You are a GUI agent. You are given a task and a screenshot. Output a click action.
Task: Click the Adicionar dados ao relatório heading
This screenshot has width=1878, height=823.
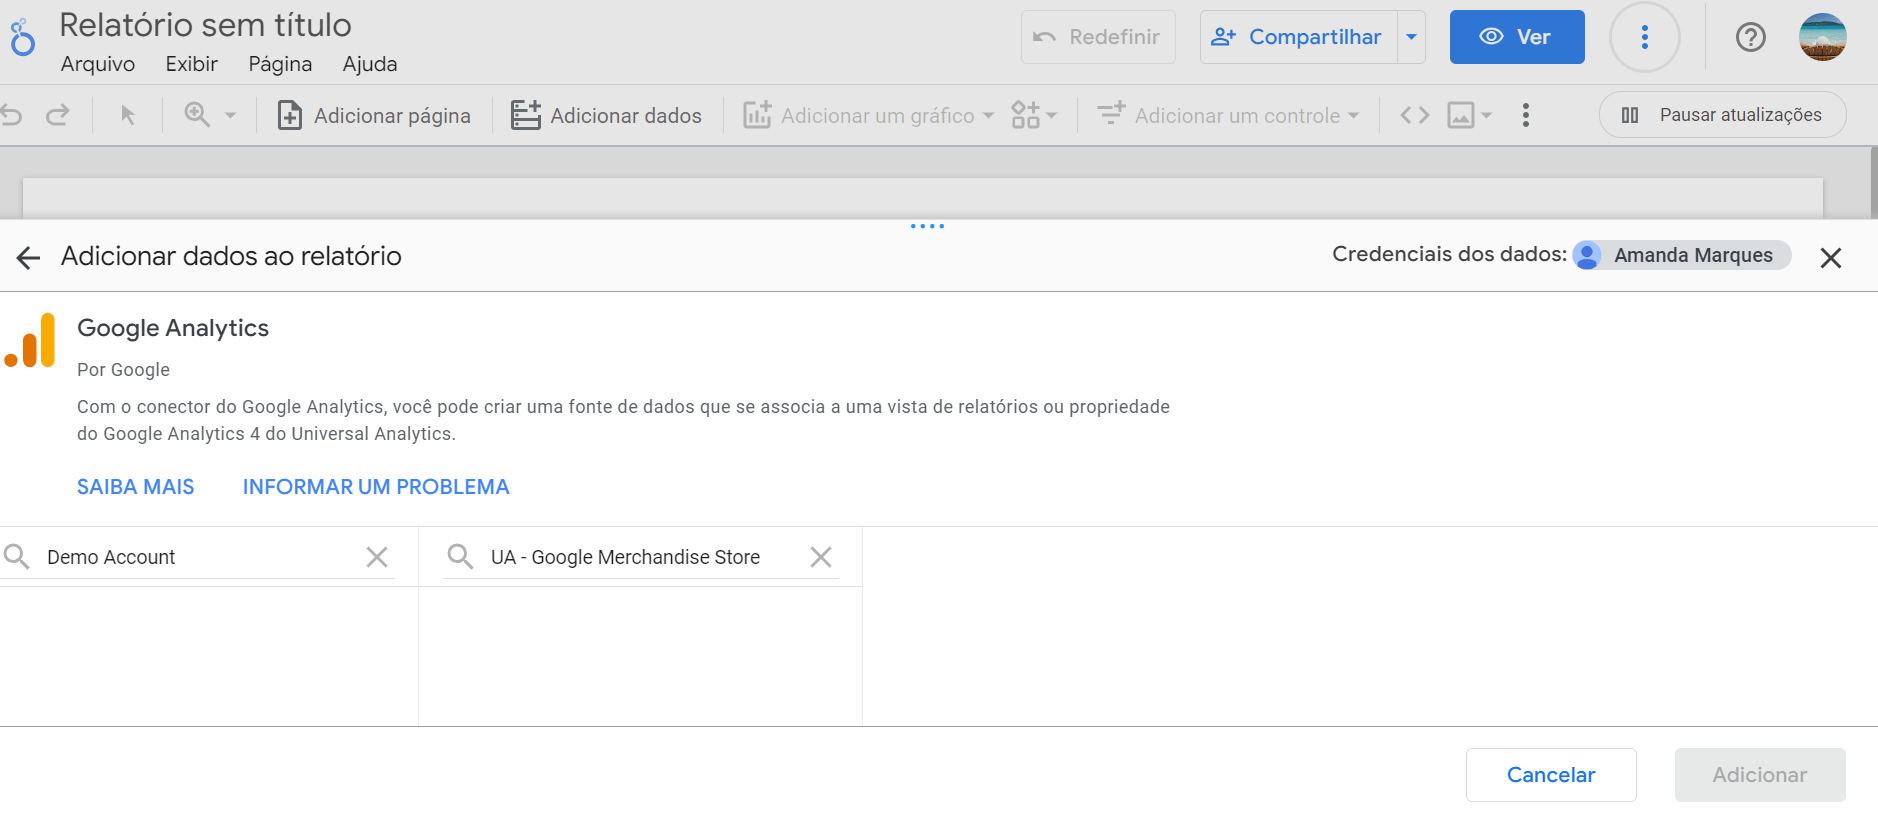[x=231, y=256]
